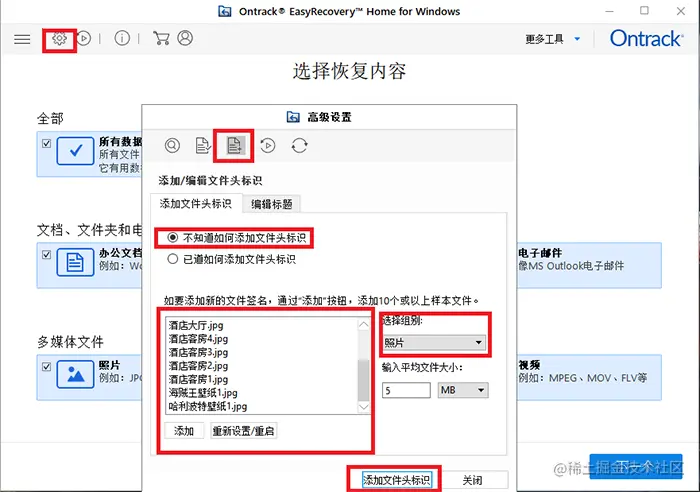This screenshot has height=492, width=700.
Task: Toggle the 照片 checkbox under multimedia
Action: click(46, 367)
